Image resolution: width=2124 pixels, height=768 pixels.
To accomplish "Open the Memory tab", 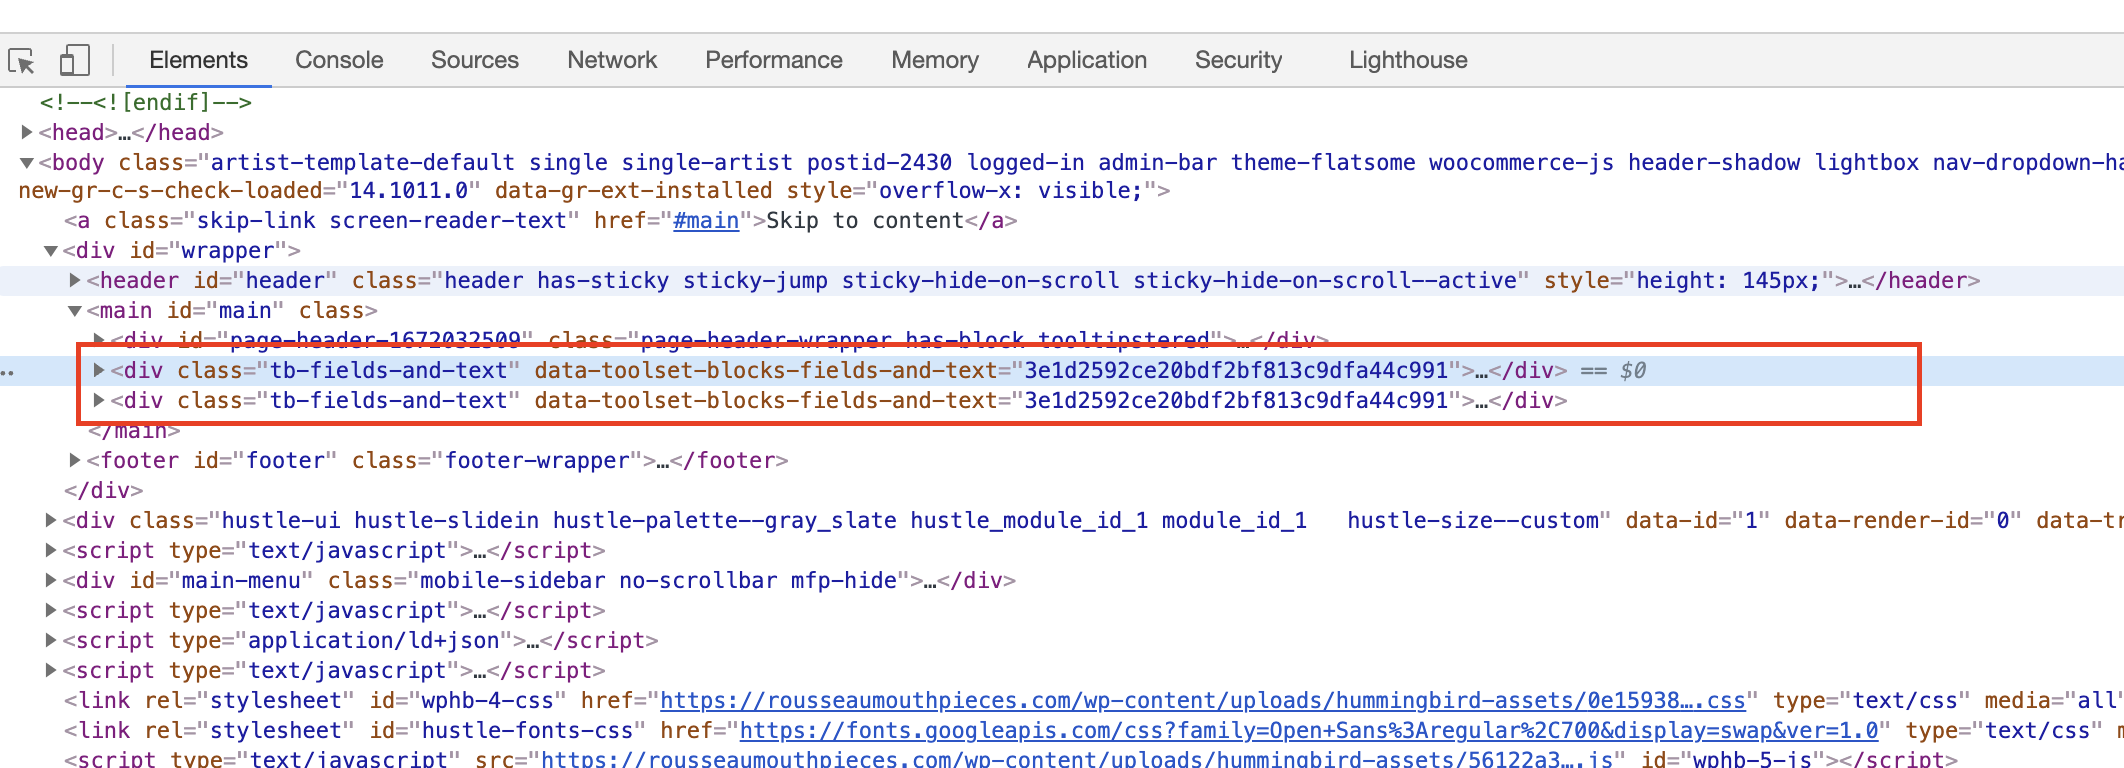I will tap(935, 60).
